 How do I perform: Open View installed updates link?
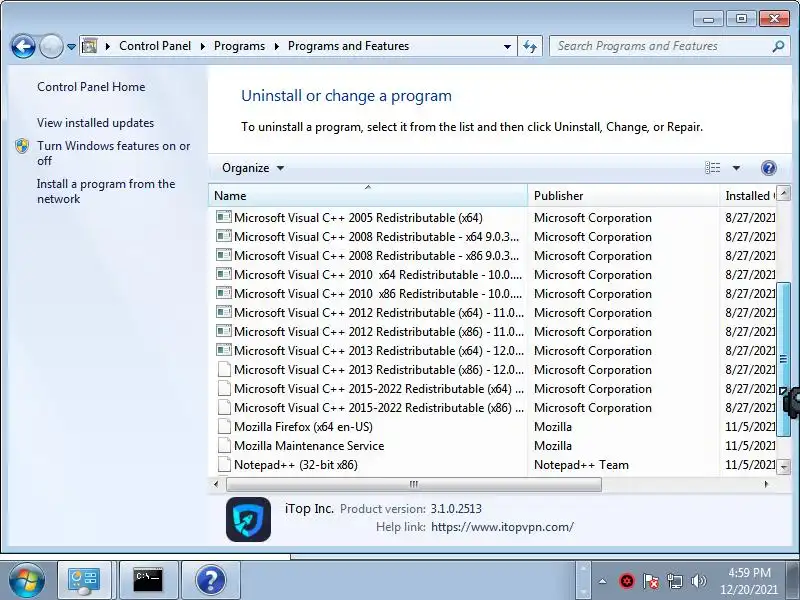tap(95, 123)
